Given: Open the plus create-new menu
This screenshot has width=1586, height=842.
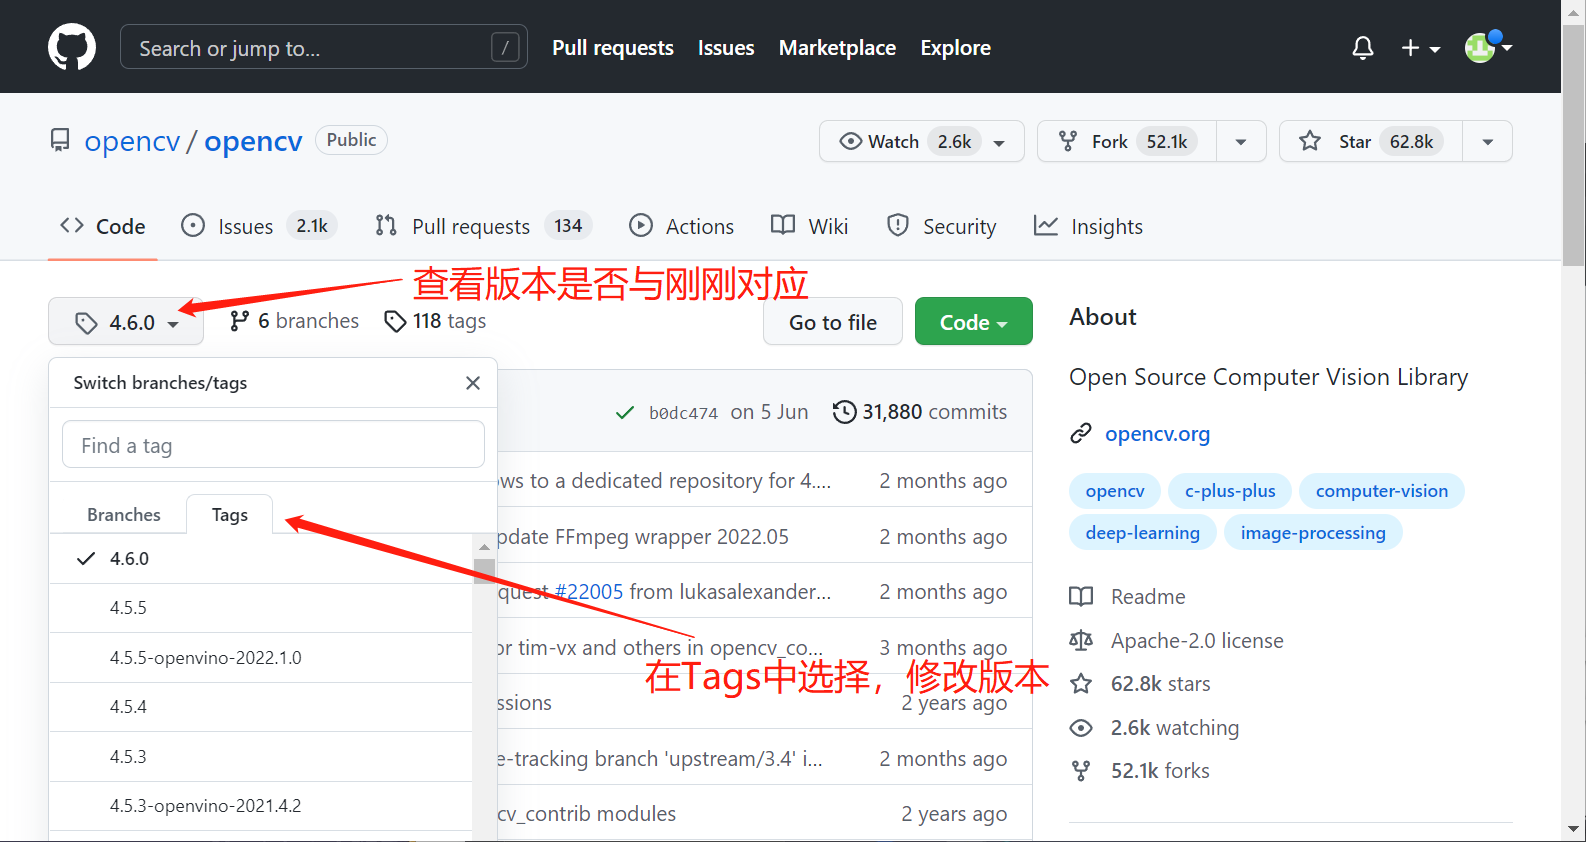Looking at the screenshot, I should click(1420, 48).
